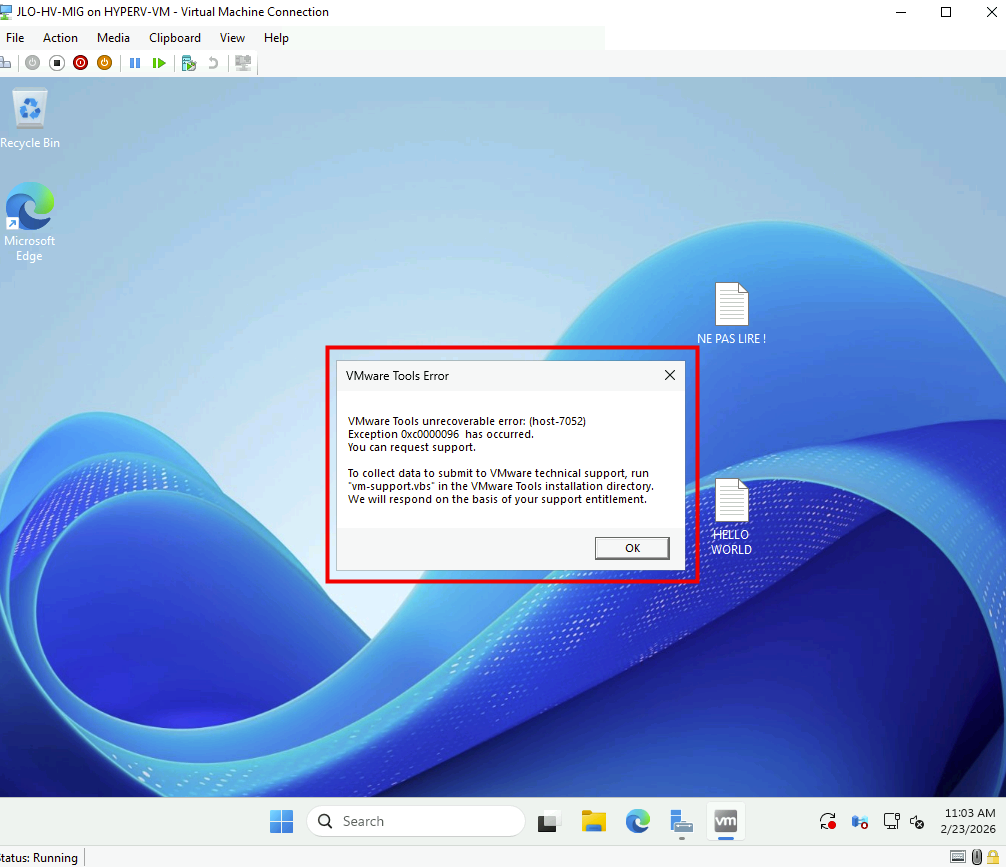The image size is (1006, 867).
Task: Open the Windows Start menu in guest
Action: tap(281, 821)
